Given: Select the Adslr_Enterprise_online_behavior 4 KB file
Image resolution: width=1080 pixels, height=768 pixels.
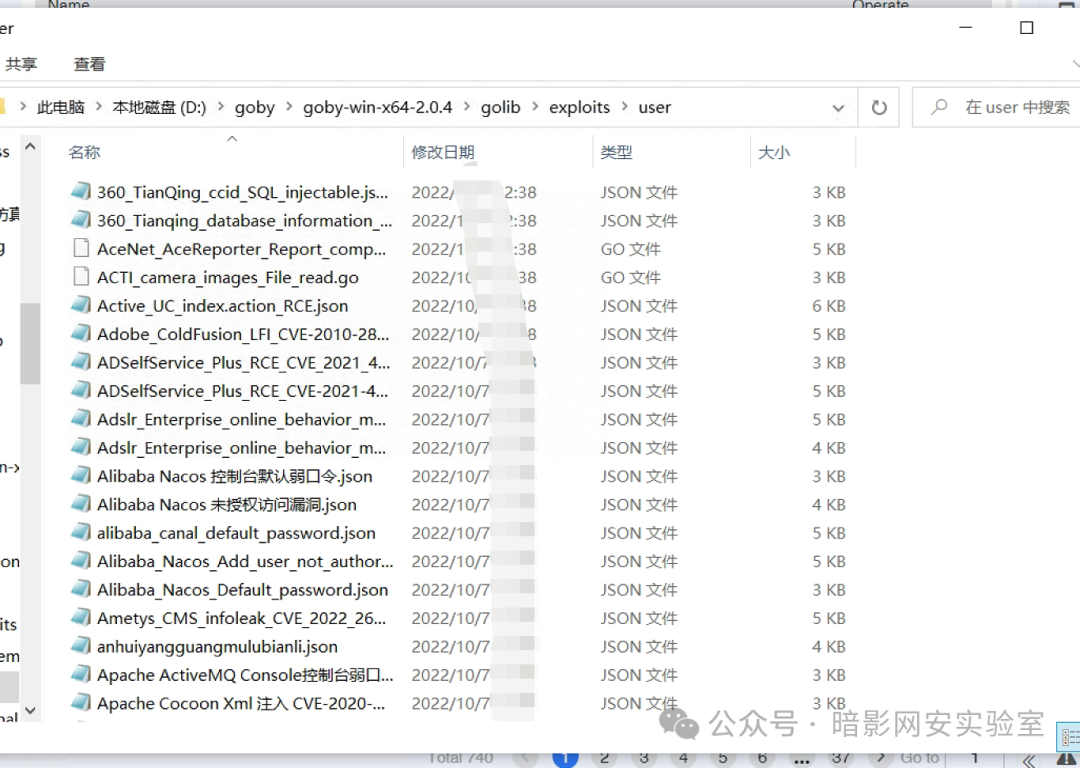Looking at the screenshot, I should coord(241,447).
